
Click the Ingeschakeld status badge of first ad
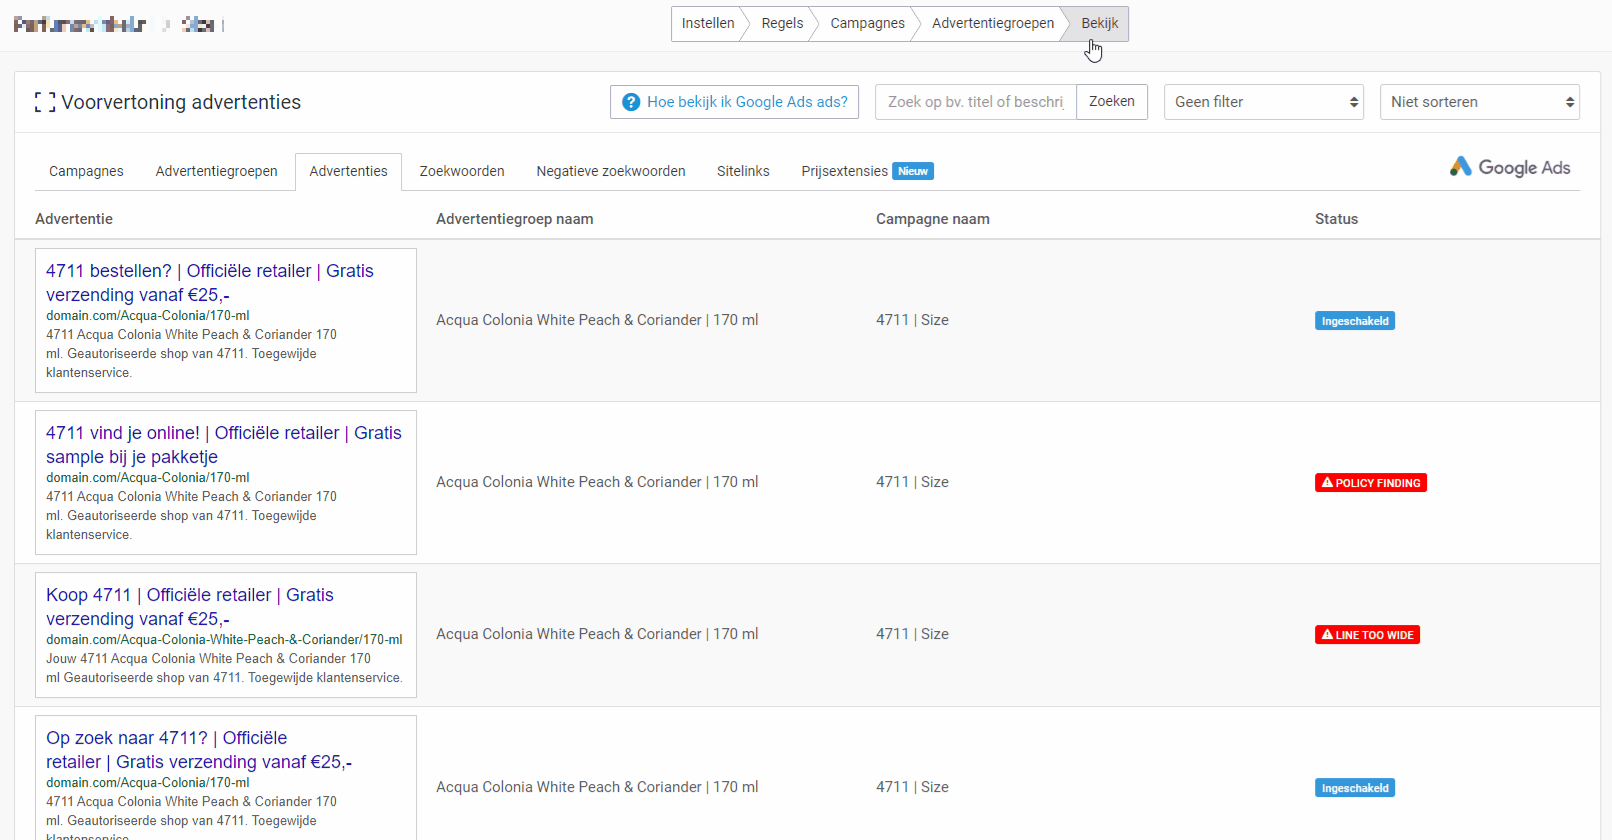[1355, 321]
